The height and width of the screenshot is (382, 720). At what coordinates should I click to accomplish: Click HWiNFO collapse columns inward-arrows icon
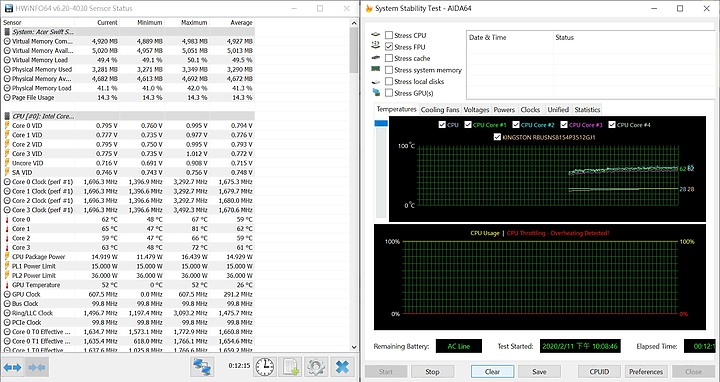[x=37, y=367]
